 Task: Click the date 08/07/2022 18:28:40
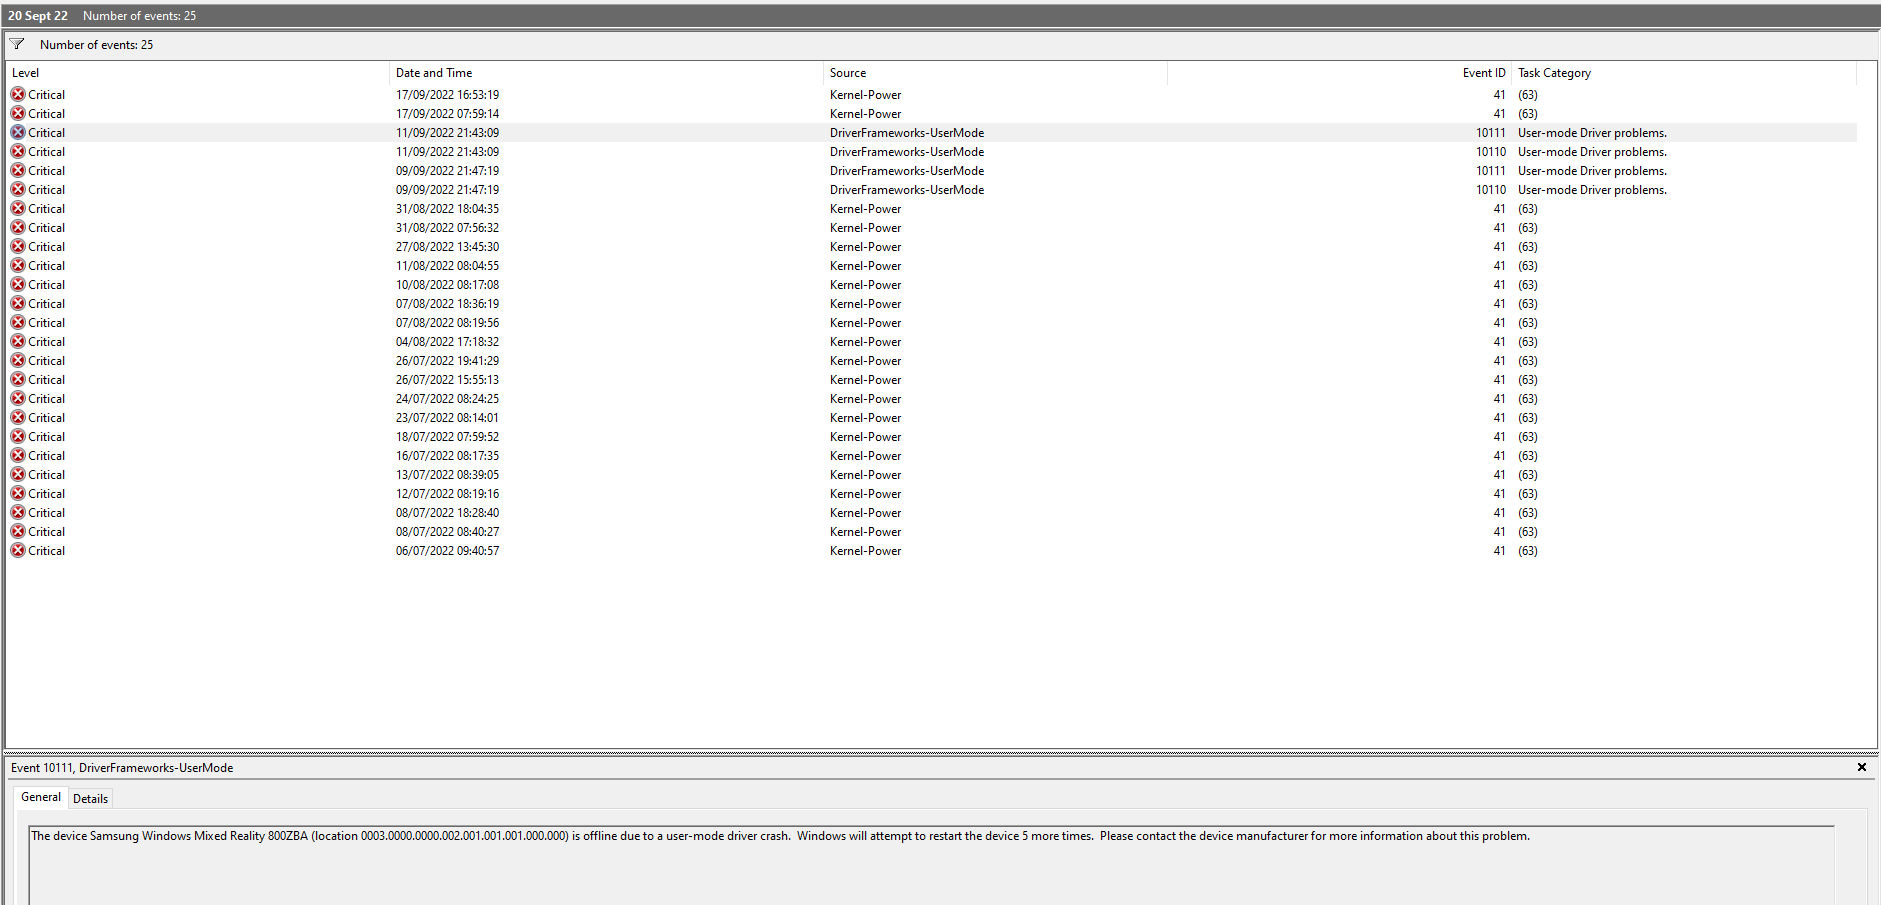click(x=447, y=513)
